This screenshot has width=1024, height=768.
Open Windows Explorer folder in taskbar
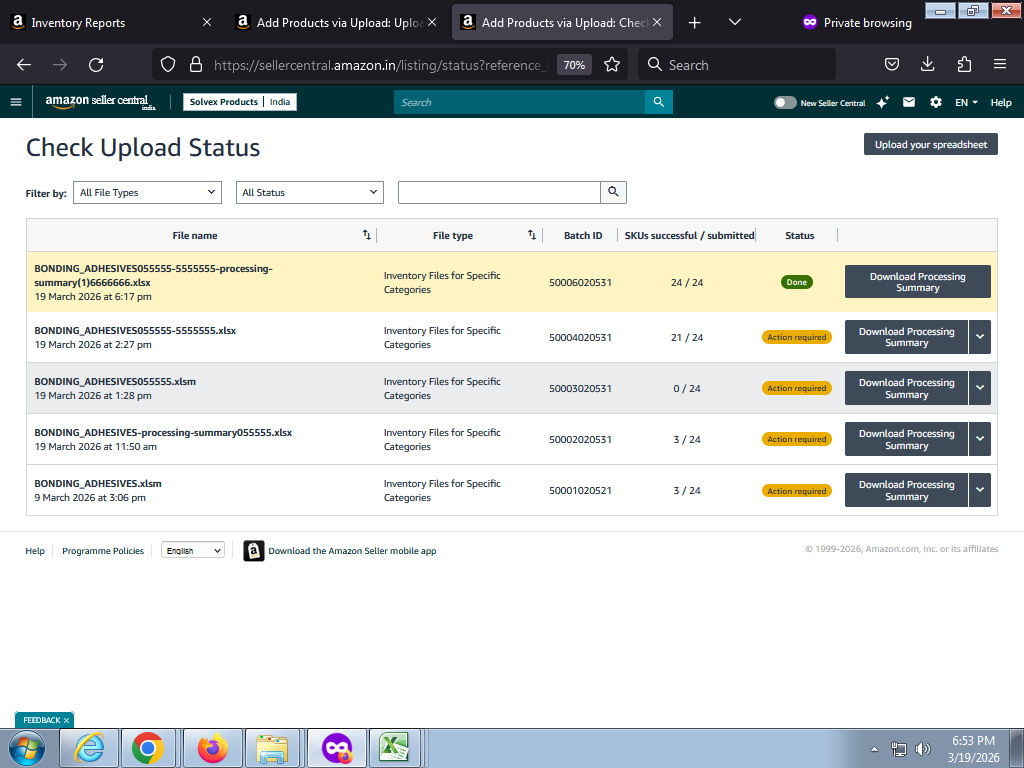pos(272,748)
